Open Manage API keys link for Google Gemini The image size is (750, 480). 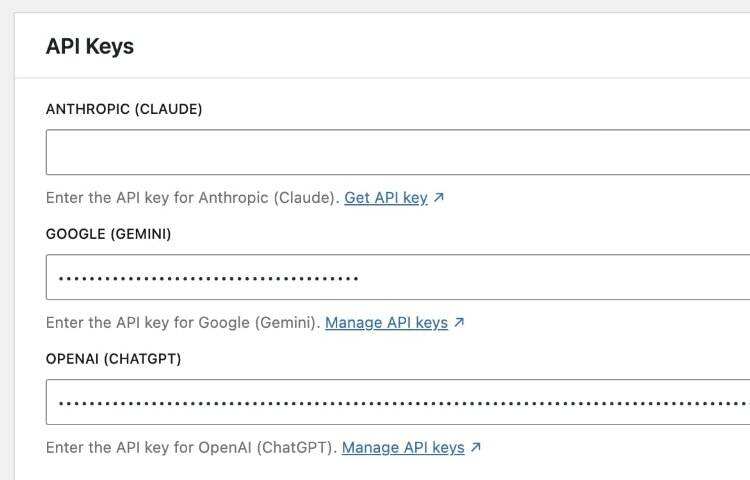coord(386,323)
